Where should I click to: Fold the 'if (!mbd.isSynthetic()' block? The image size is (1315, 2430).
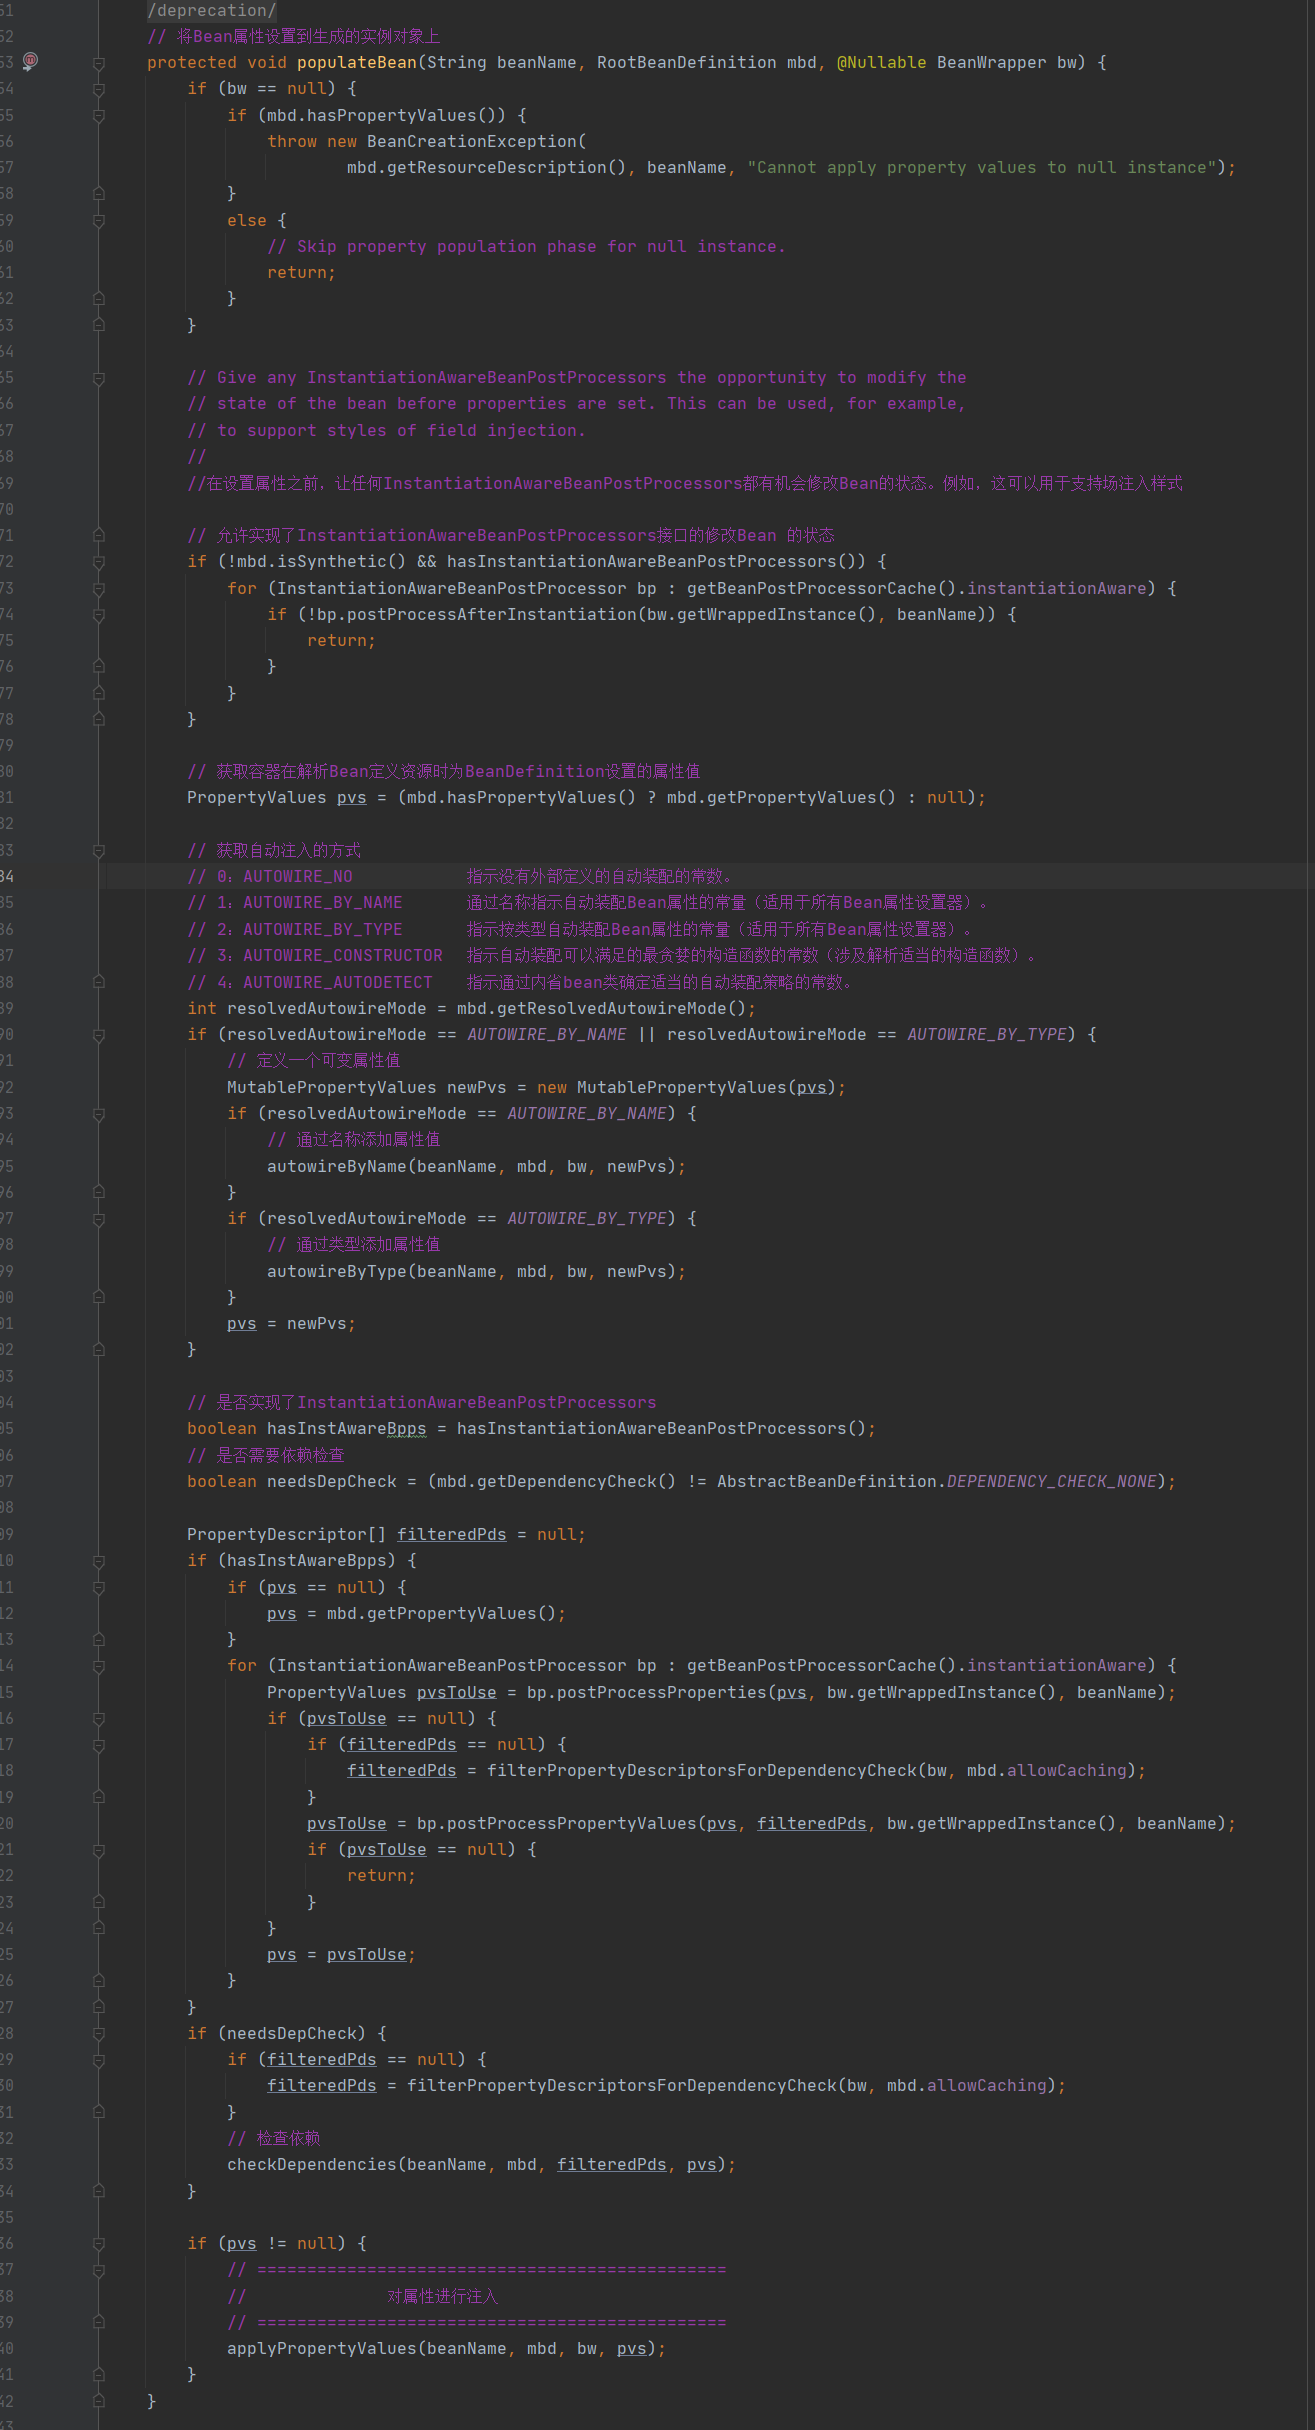point(99,562)
